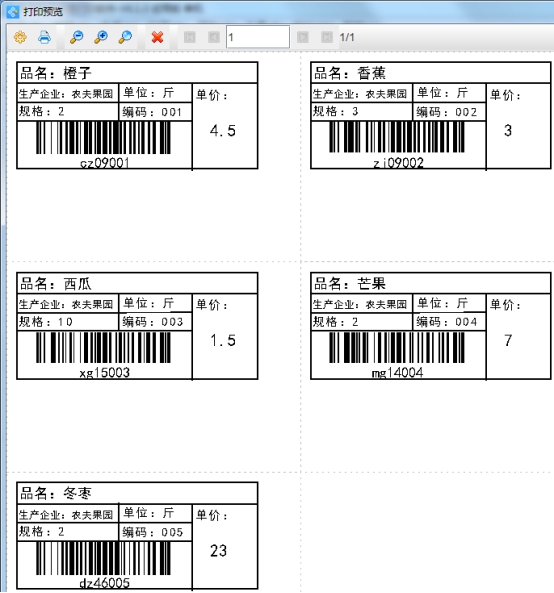
Task: Click the page number input field
Action: point(258,37)
